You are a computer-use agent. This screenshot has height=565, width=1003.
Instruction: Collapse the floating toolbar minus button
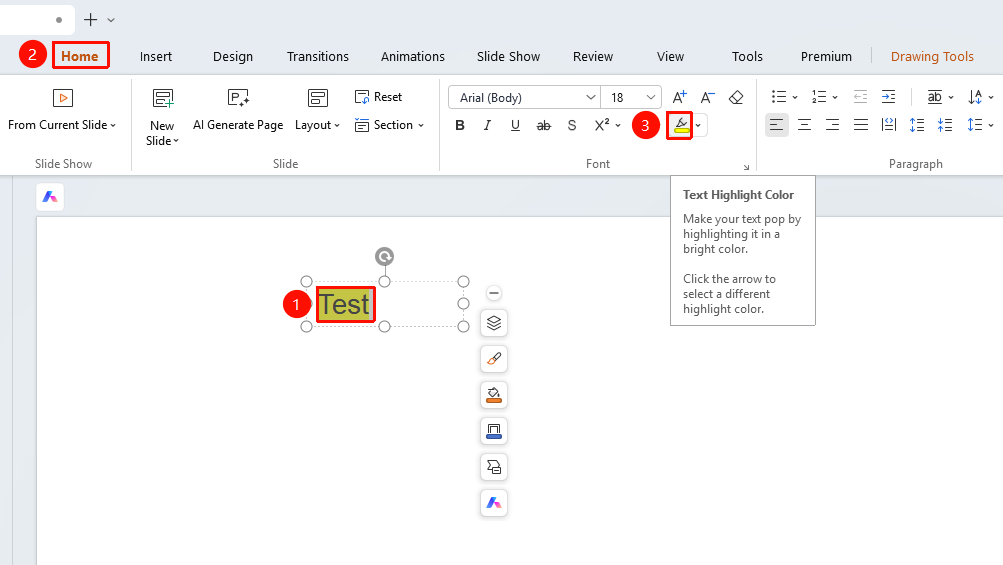click(494, 293)
